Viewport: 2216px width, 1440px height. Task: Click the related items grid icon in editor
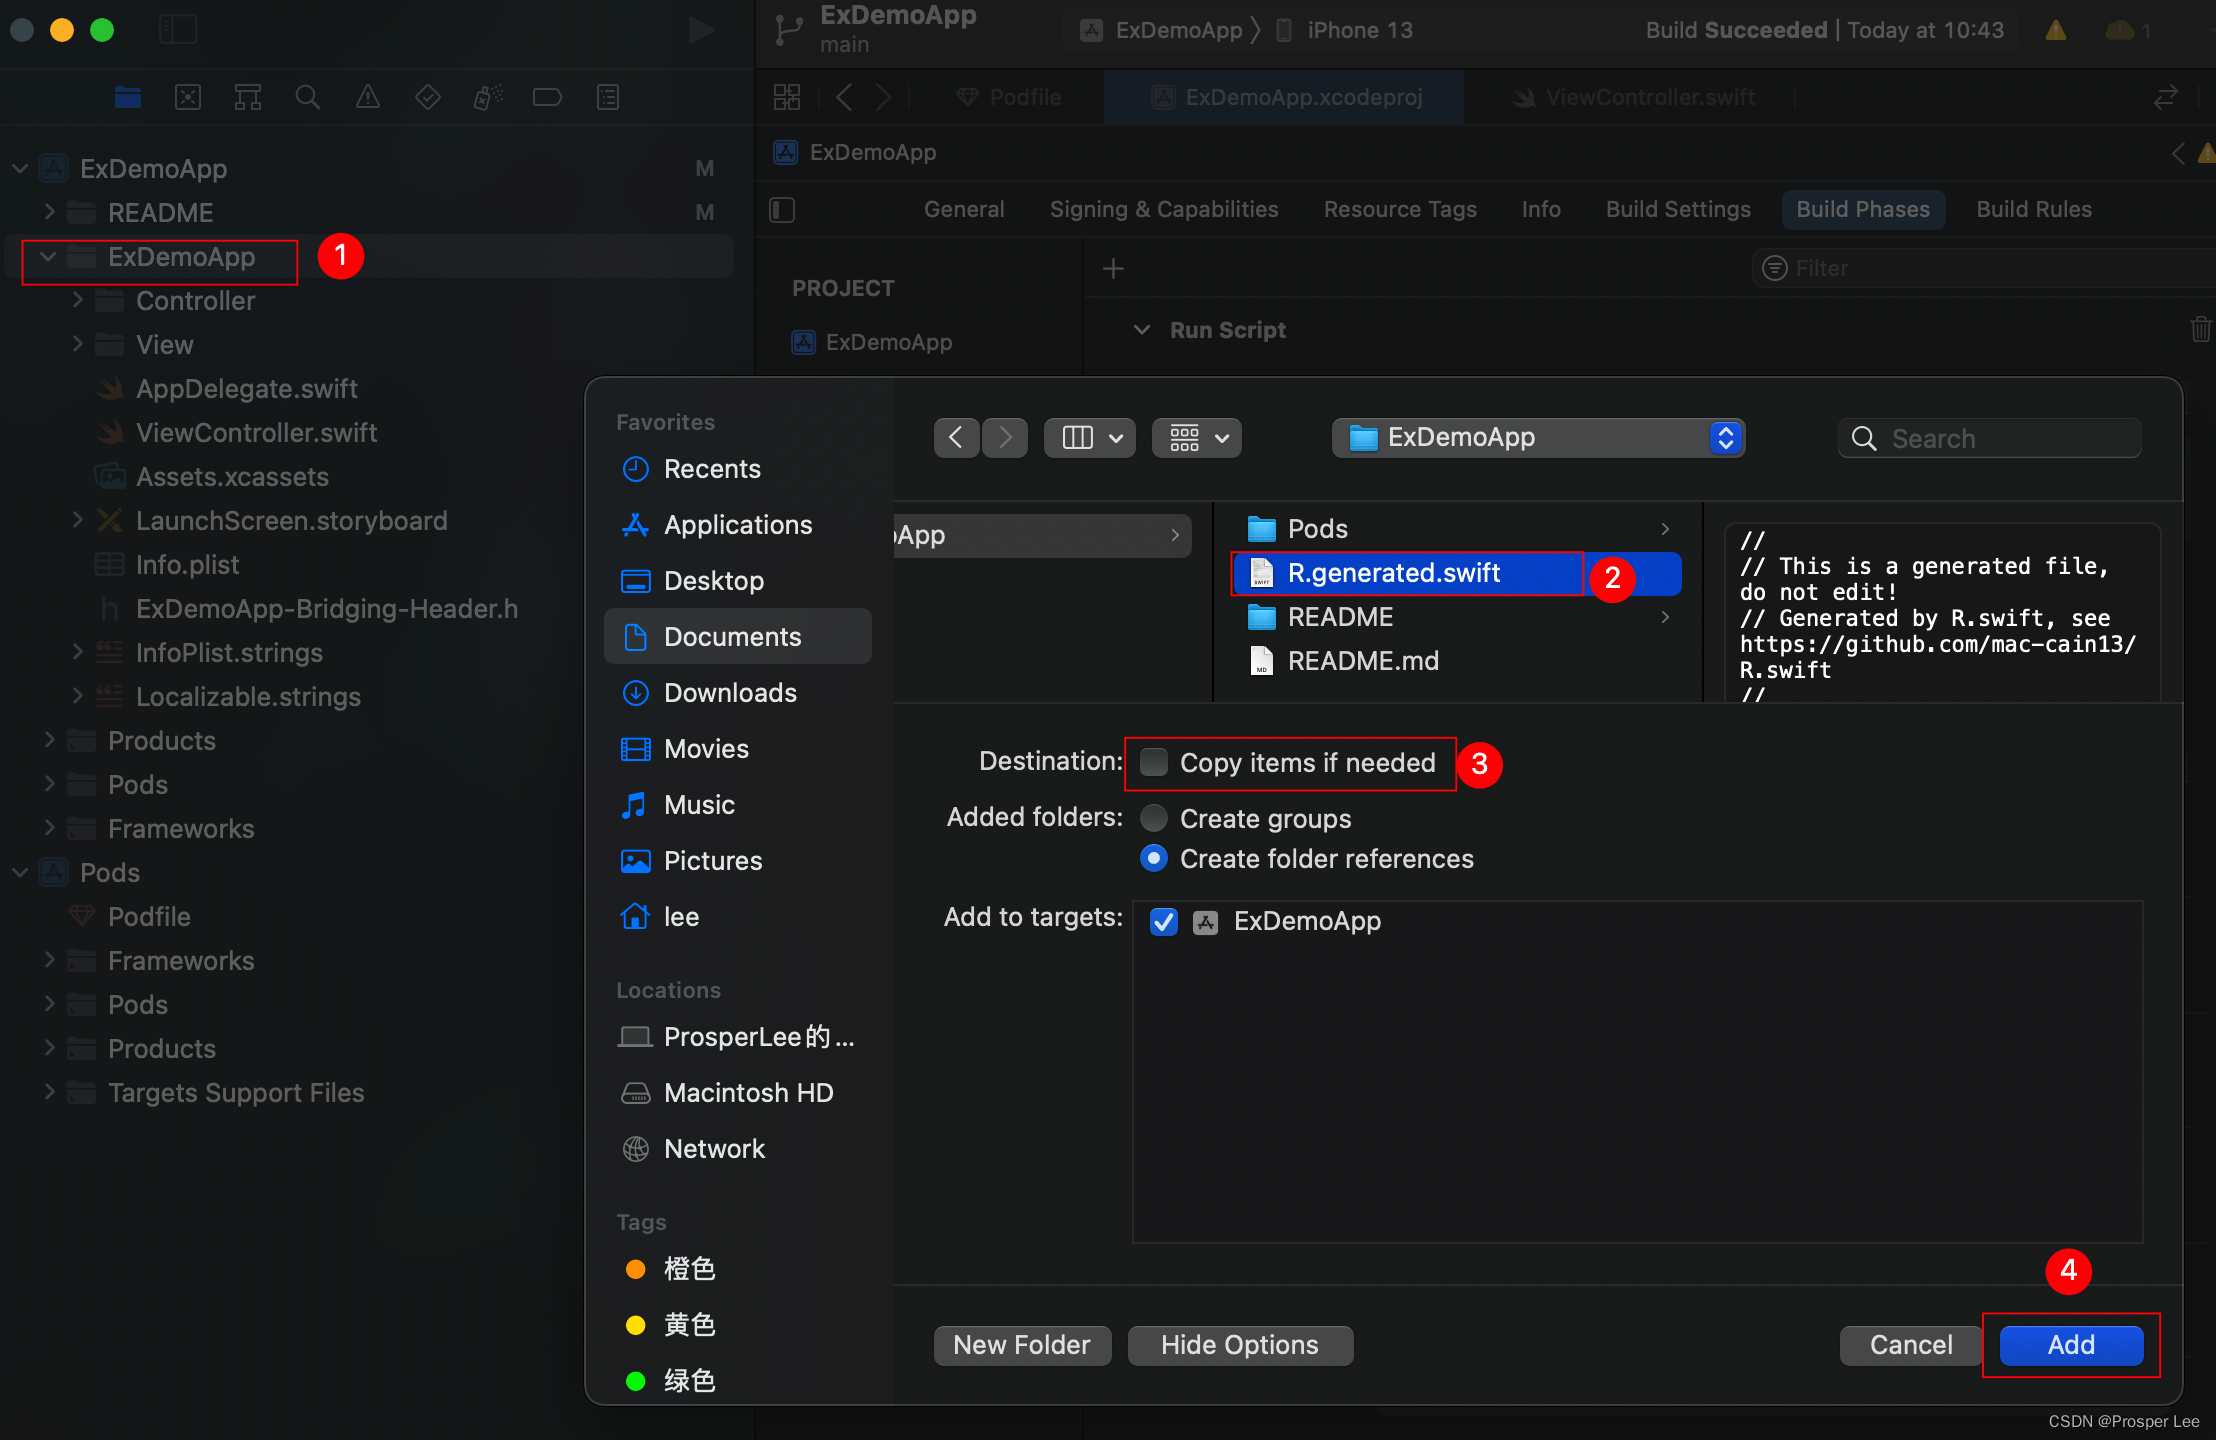pos(787,97)
